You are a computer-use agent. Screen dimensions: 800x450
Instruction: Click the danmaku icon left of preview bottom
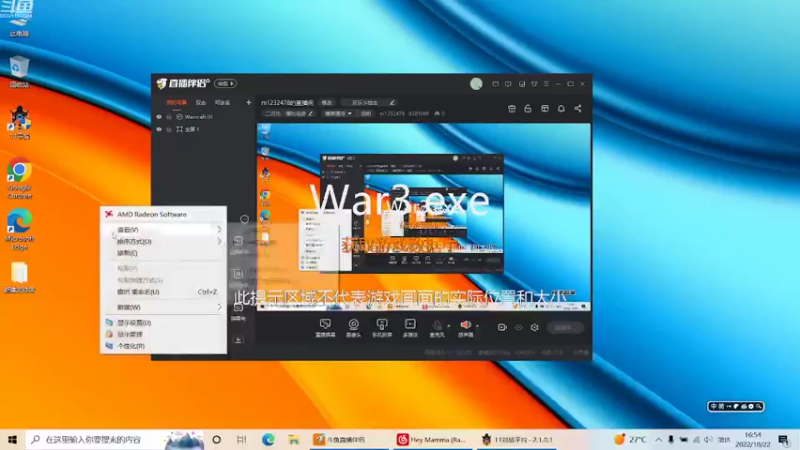coord(238,310)
